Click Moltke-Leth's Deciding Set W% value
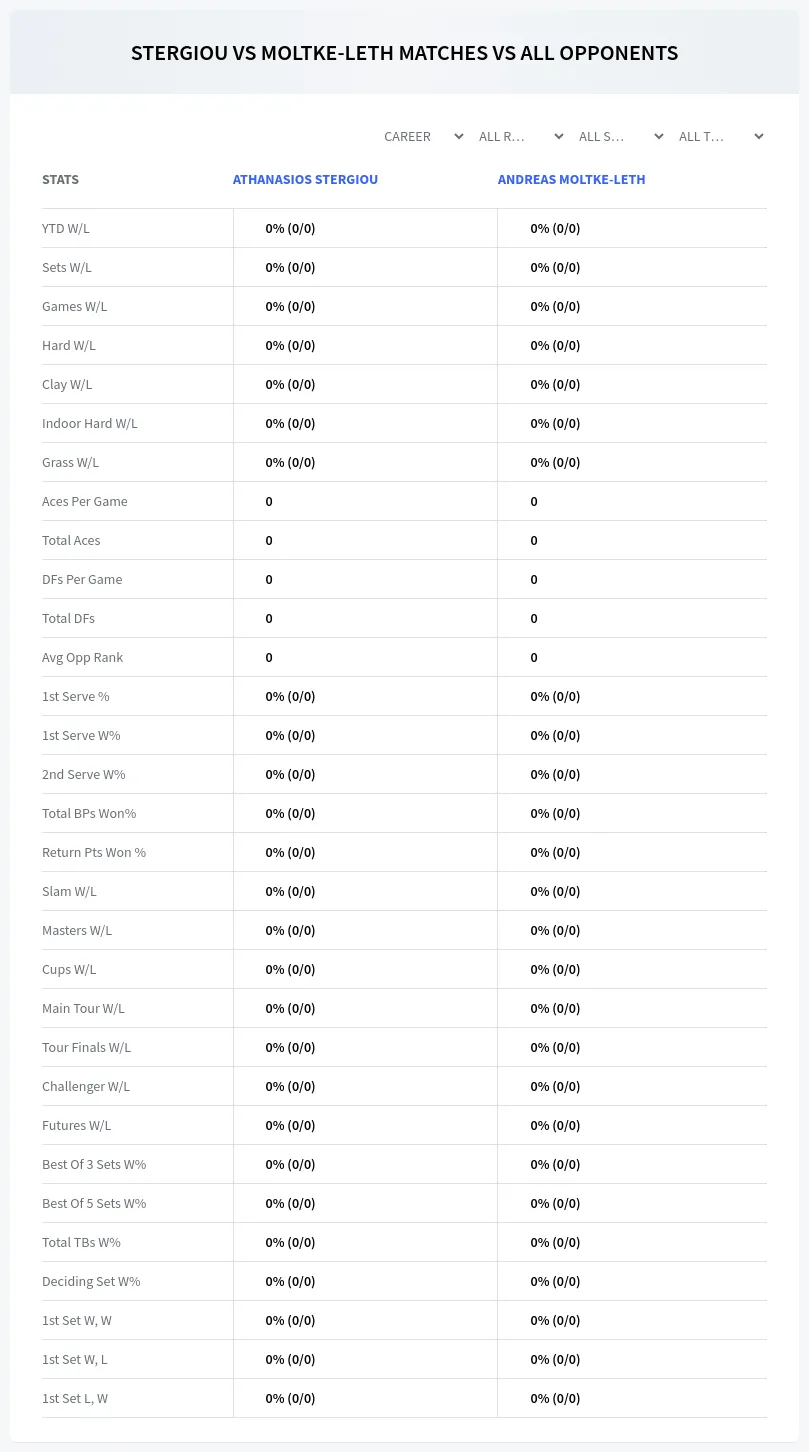Screen dimensions: 809x1452 [x=555, y=1281]
